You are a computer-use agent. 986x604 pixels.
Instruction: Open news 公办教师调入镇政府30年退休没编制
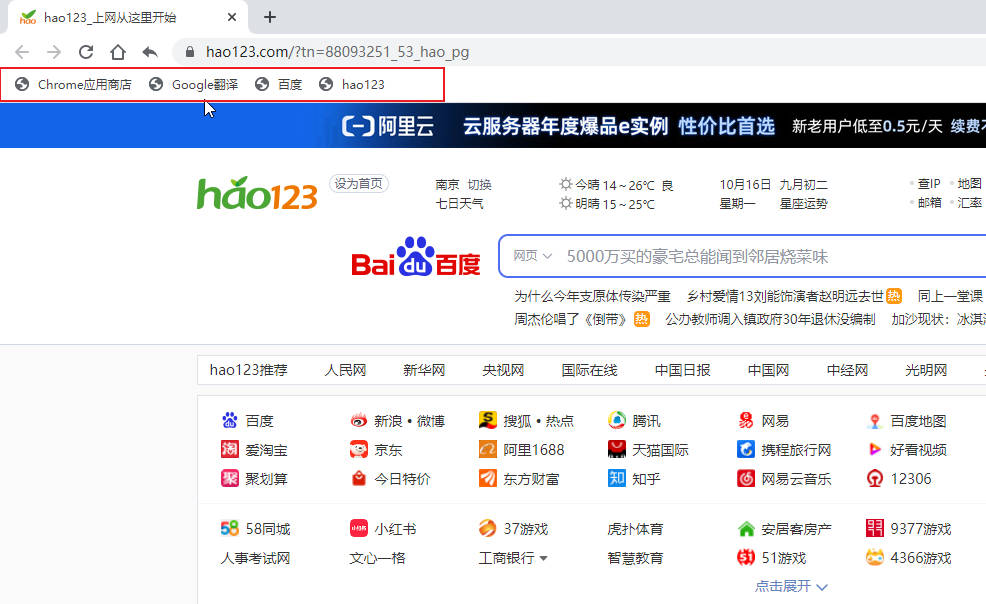coord(770,319)
